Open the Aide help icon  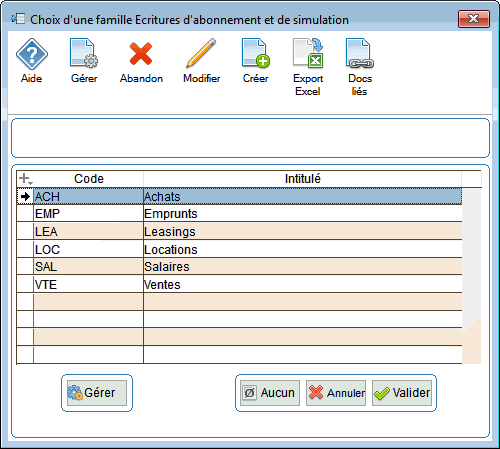tap(32, 54)
